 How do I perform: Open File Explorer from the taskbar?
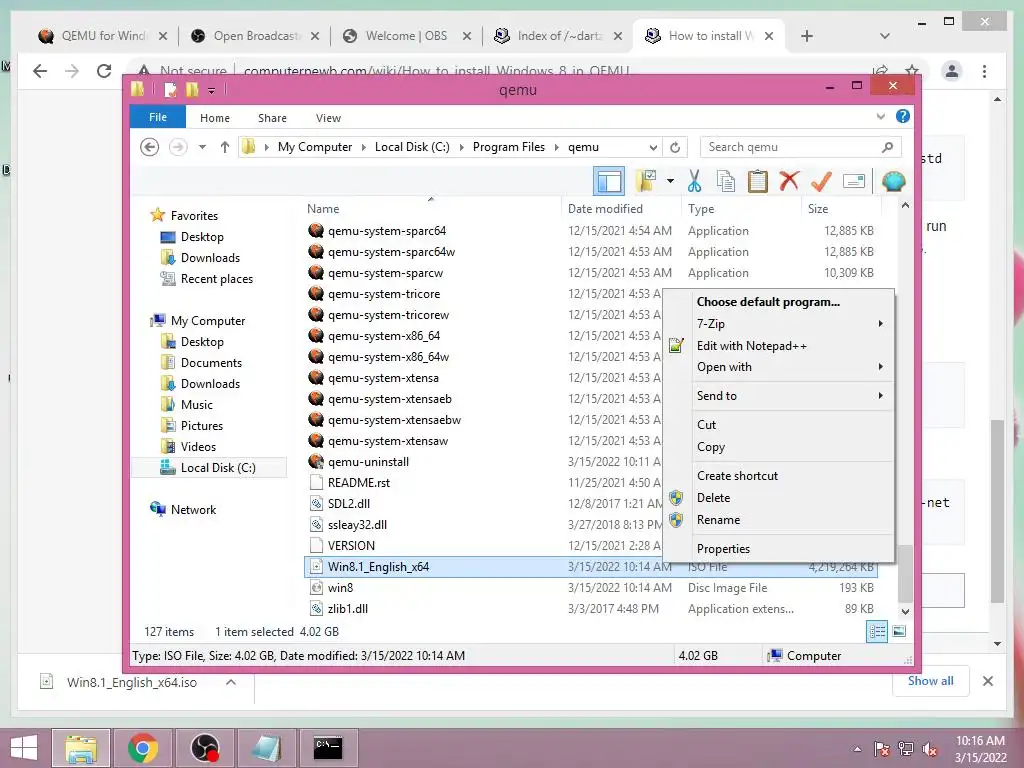click(x=81, y=748)
